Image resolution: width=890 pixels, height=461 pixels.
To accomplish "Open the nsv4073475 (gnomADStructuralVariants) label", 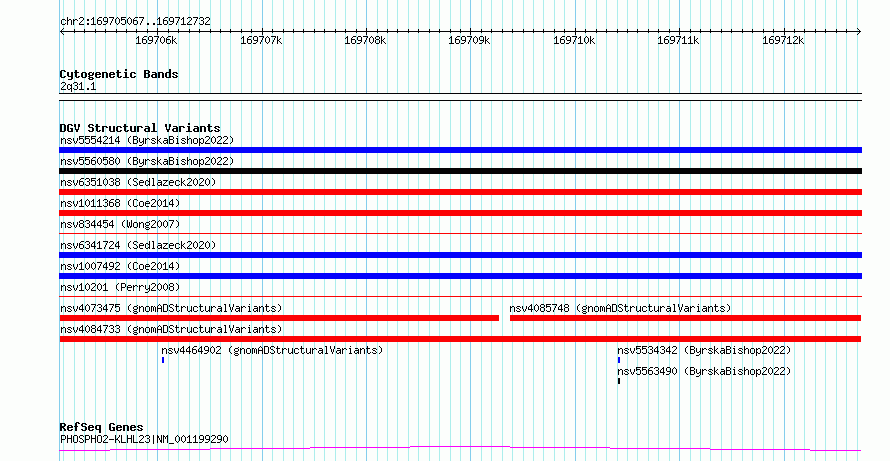I will click(x=171, y=308).
